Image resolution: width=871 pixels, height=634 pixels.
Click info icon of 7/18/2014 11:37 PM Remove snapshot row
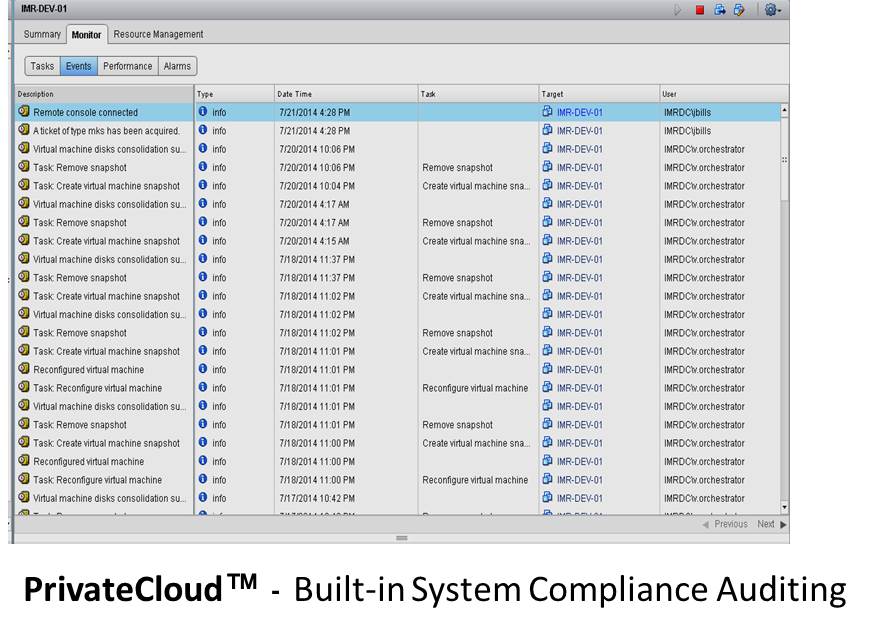pos(203,277)
